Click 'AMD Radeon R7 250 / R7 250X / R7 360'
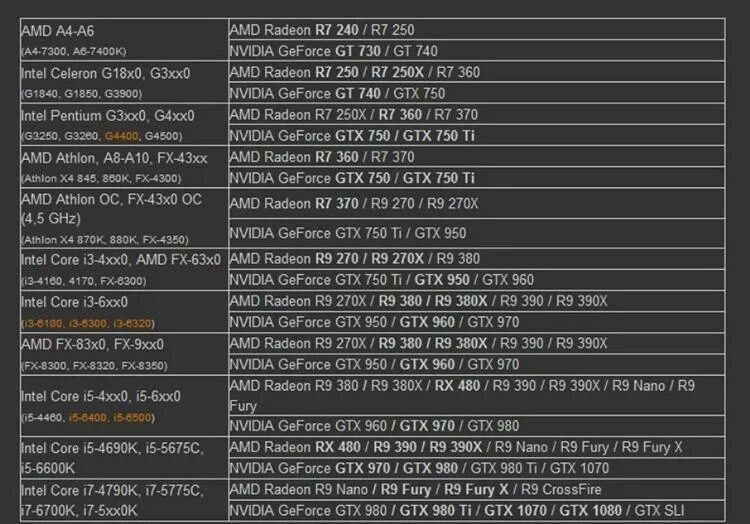 click(477, 72)
